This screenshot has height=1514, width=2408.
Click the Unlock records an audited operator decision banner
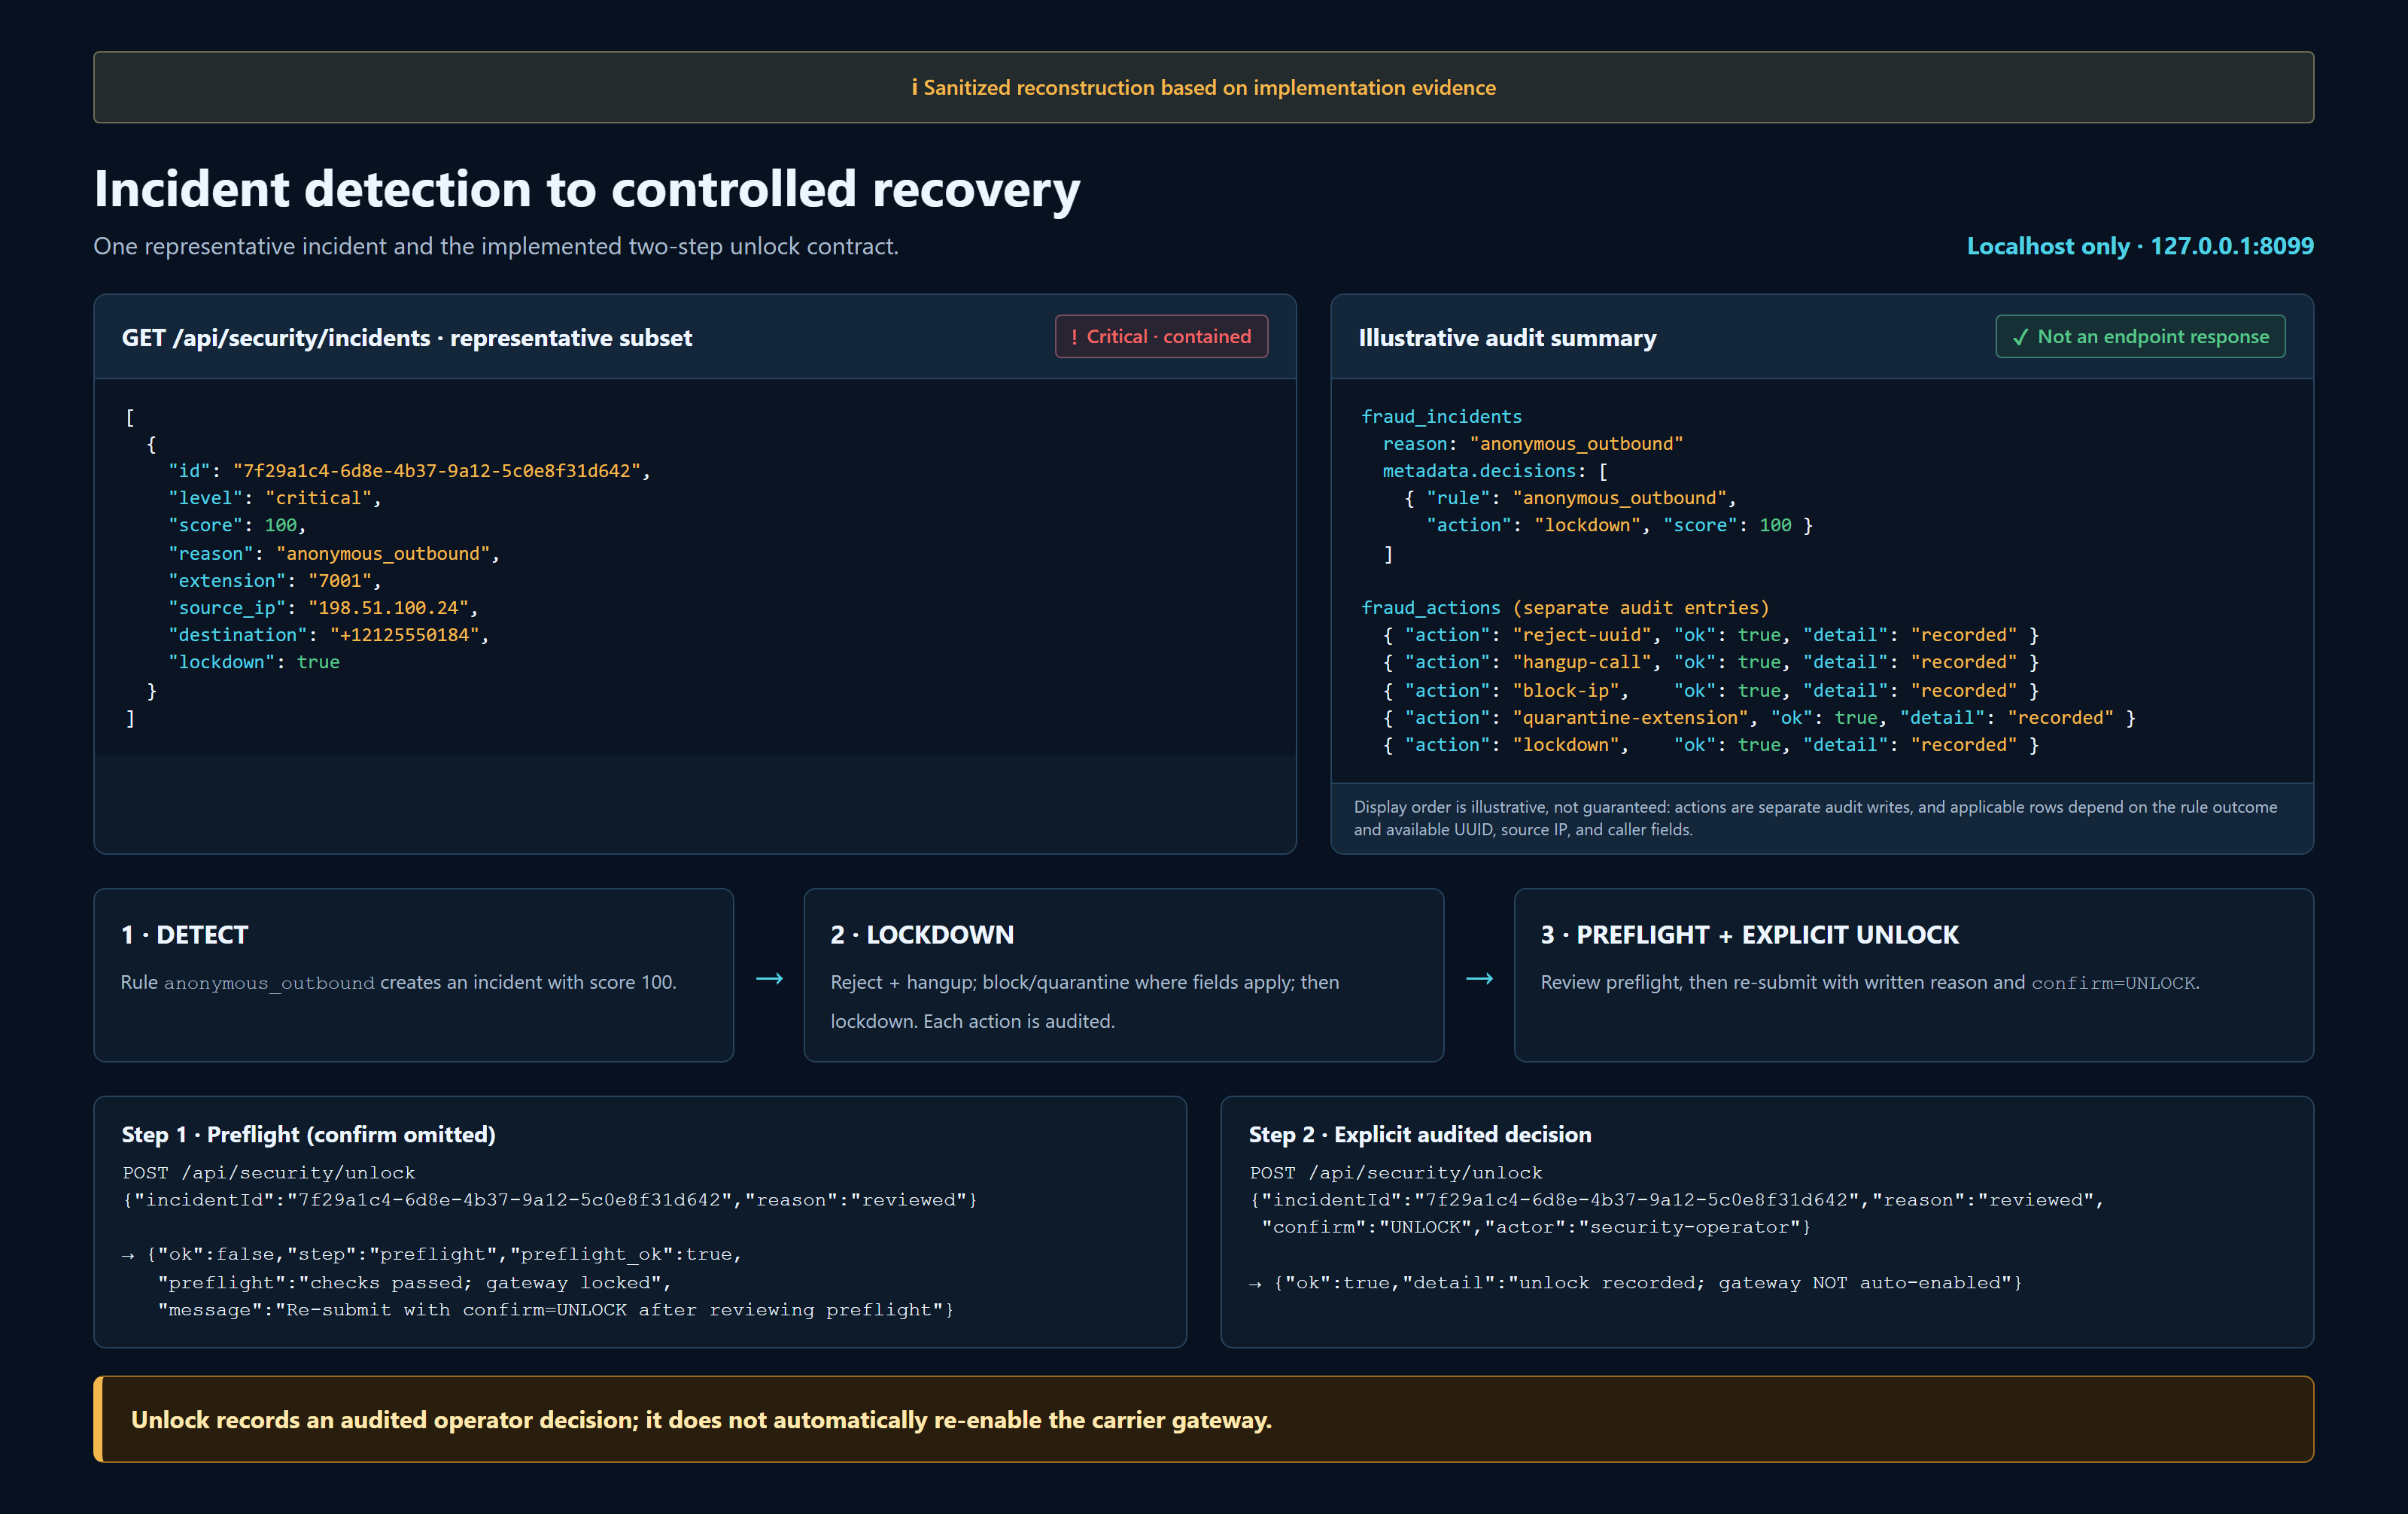(x=1203, y=1419)
